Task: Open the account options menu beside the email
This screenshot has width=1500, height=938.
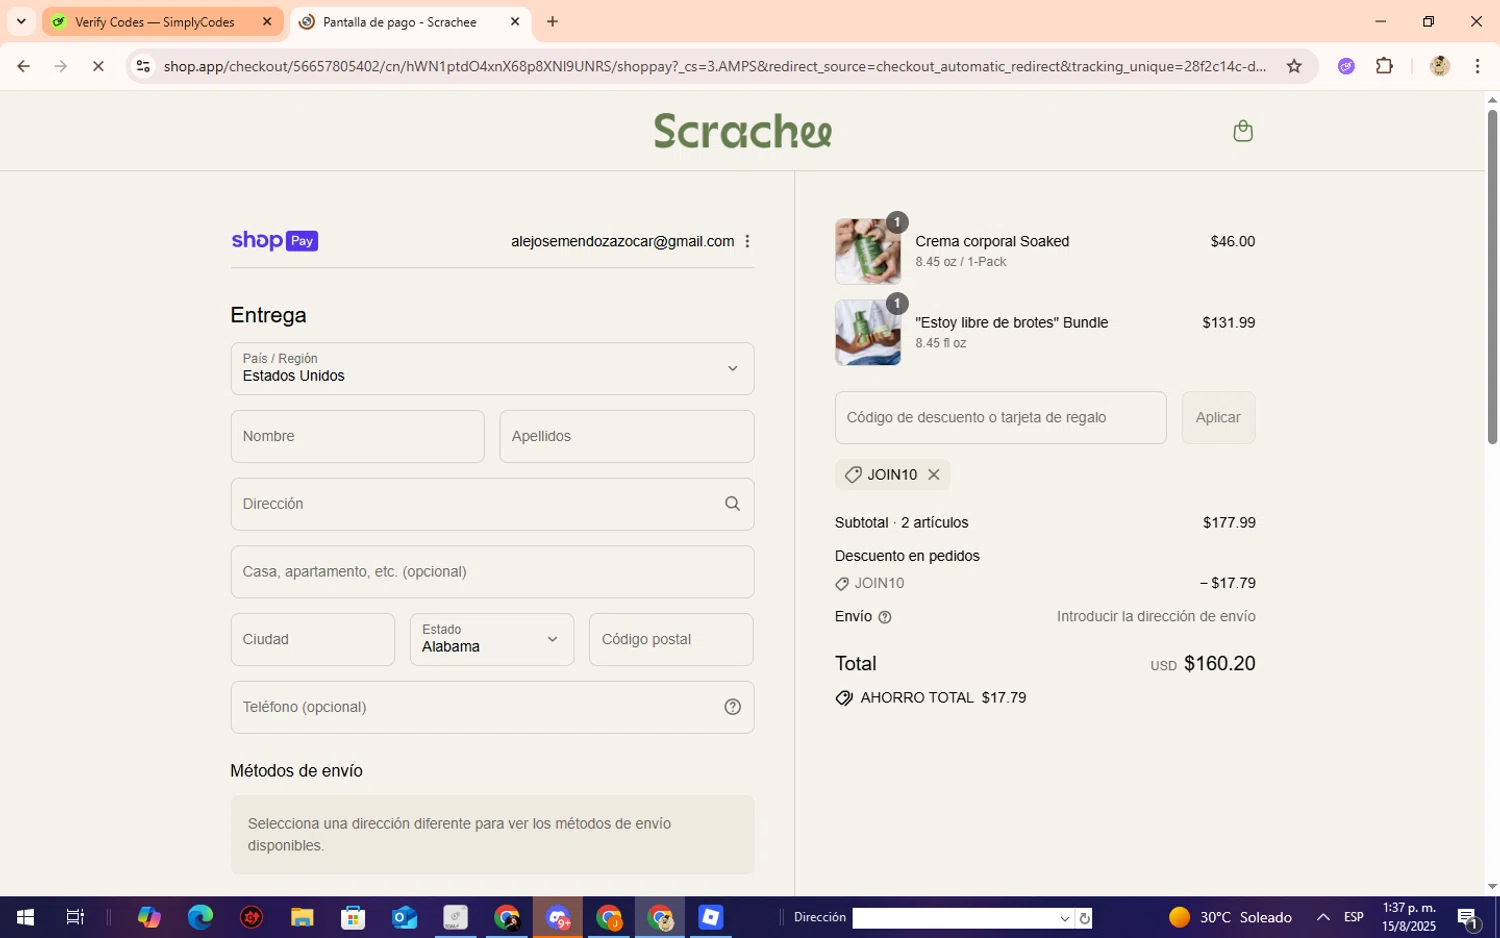Action: point(747,241)
